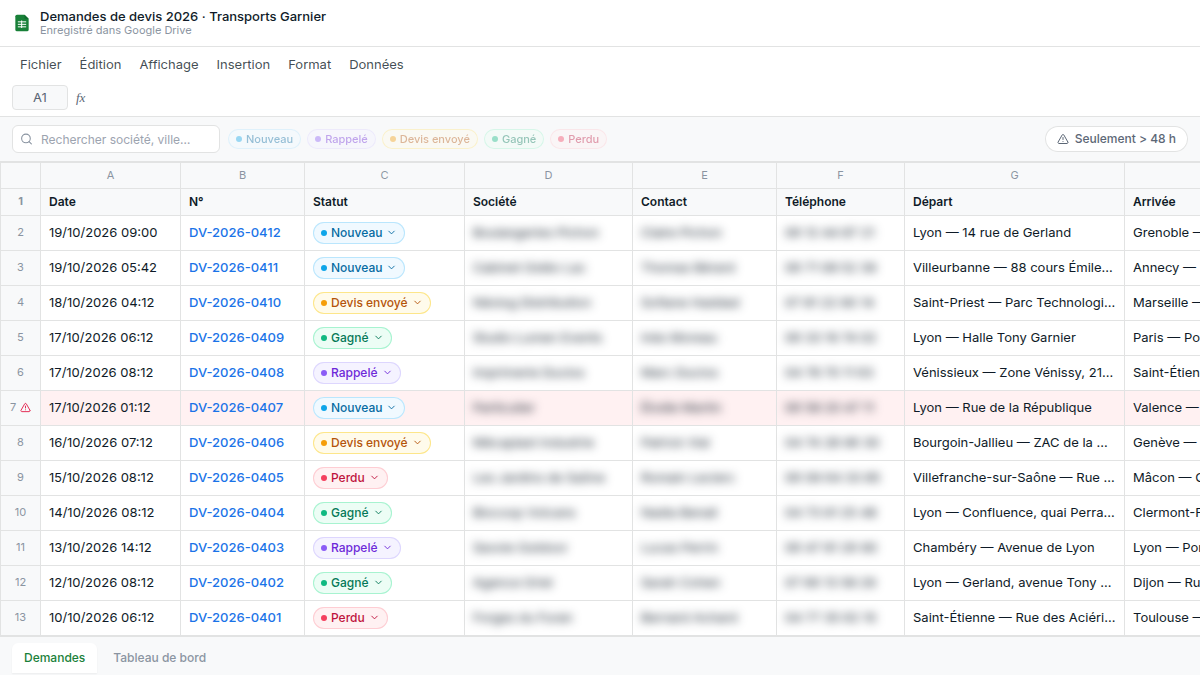Open quote link DV-2026-0405

(236, 478)
